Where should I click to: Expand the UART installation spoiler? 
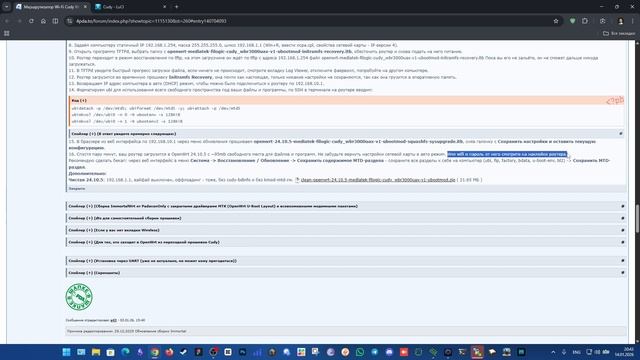(x=346, y=260)
